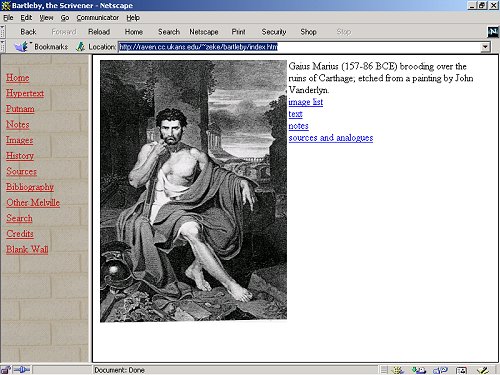The image size is (500, 375).
Task: Click the Bookmarks label button
Action: coord(51,47)
